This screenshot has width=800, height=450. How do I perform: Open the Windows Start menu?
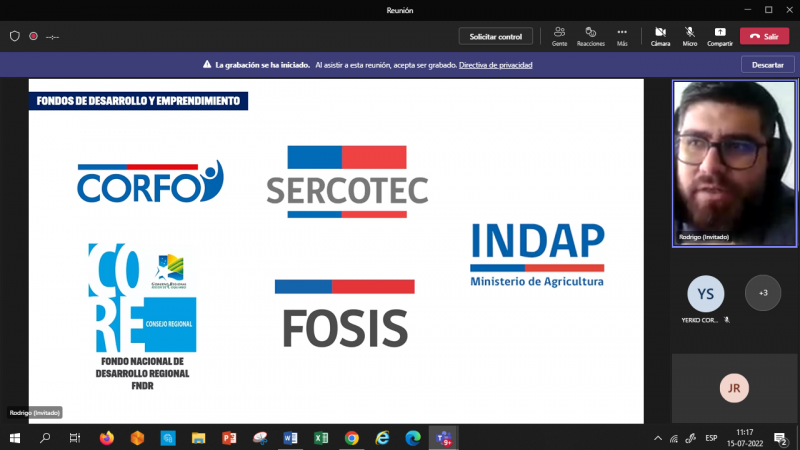[x=15, y=438]
